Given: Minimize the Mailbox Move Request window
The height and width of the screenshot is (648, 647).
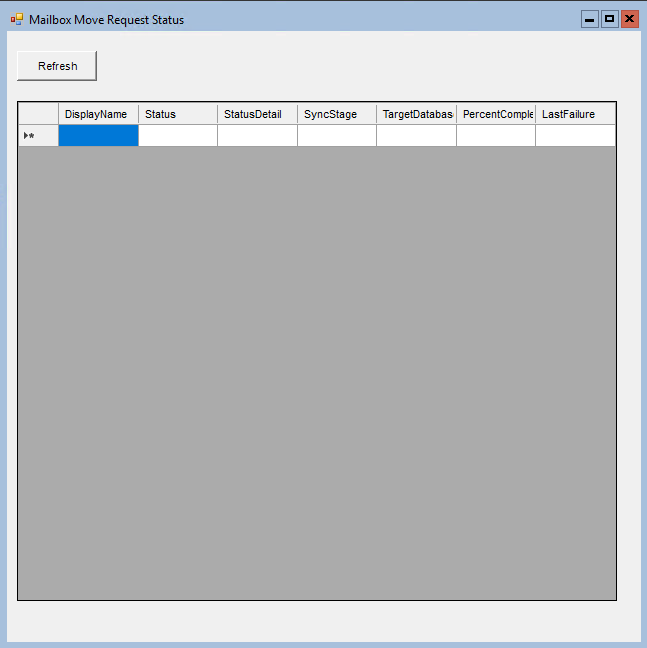Looking at the screenshot, I should [x=590, y=19].
